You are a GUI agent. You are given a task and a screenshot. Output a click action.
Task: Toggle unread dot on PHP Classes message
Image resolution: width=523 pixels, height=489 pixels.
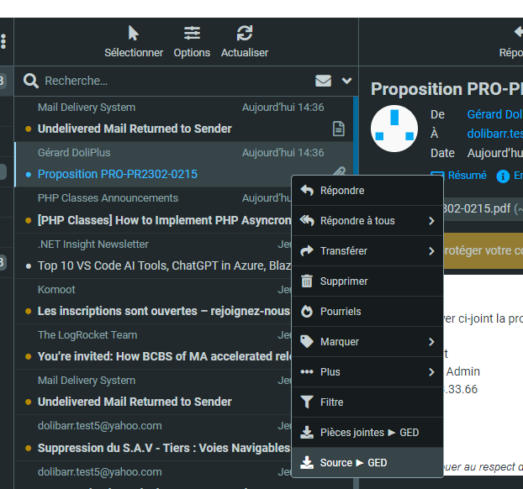tap(28, 220)
